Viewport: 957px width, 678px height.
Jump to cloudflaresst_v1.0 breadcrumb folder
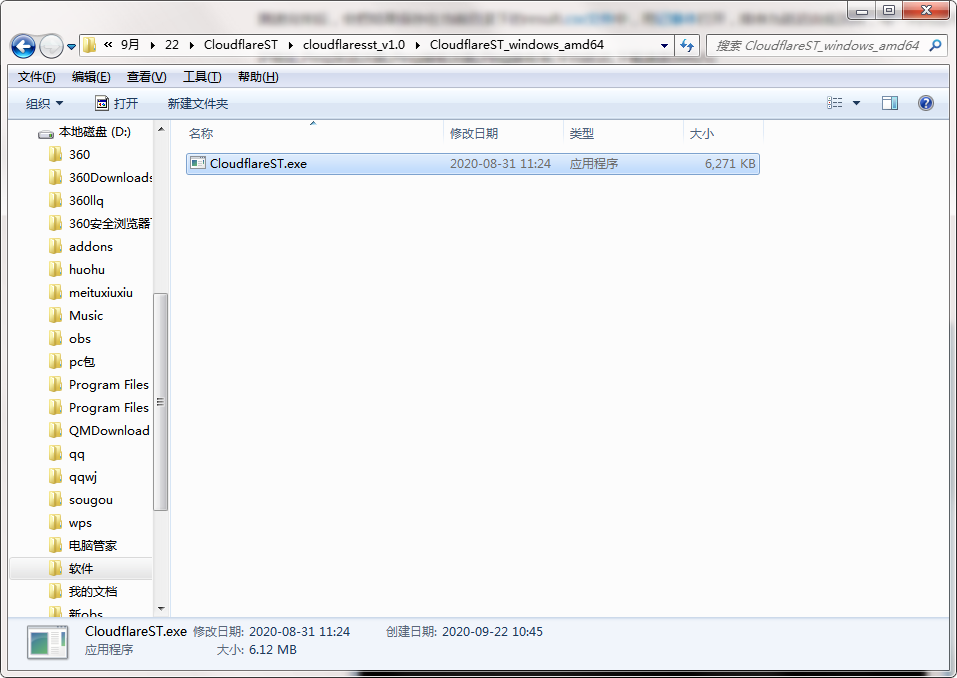[354, 45]
